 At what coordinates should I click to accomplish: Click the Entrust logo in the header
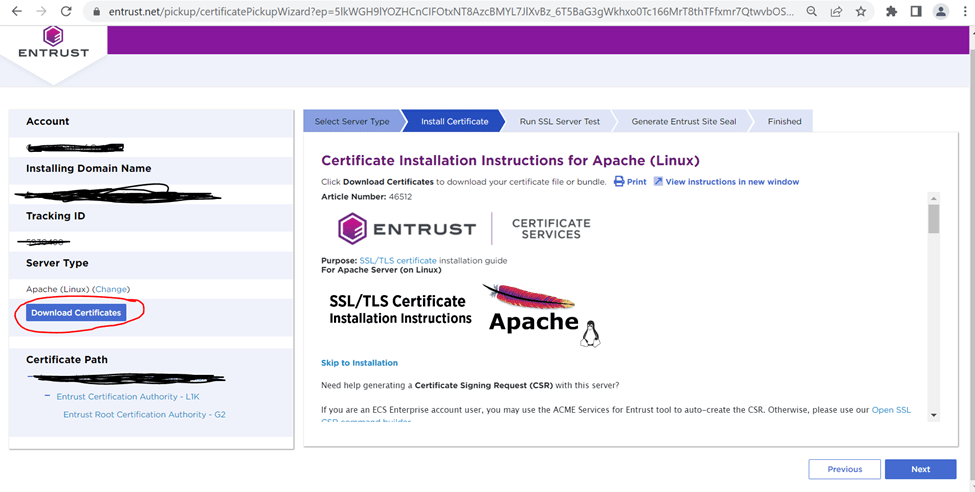[53, 44]
